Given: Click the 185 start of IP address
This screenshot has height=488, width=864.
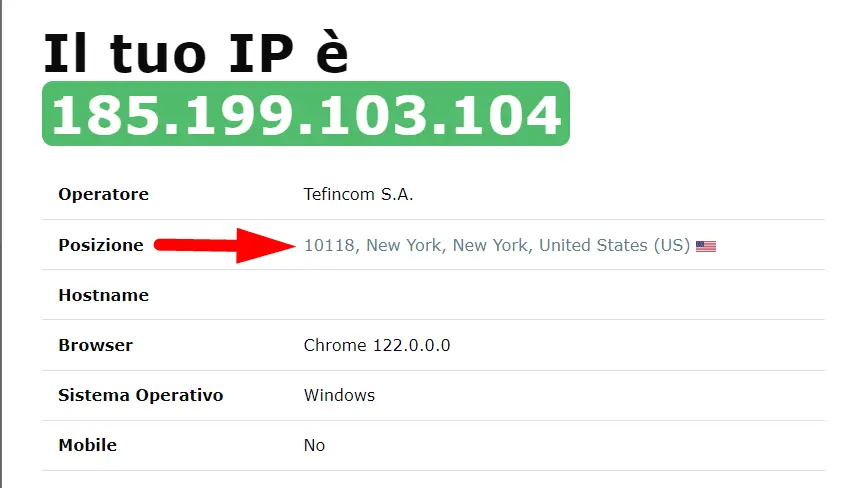Looking at the screenshot, I should [x=107, y=115].
